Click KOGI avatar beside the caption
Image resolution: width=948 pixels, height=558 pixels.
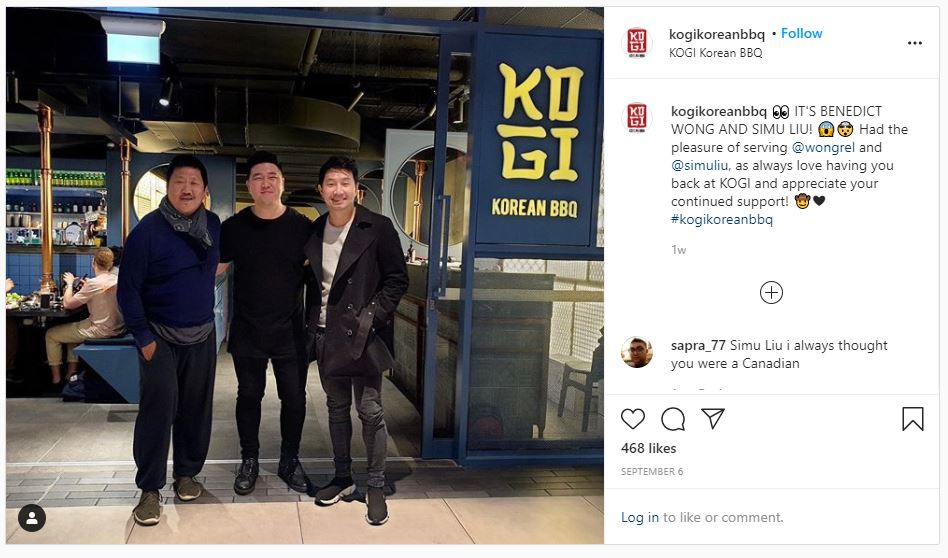(x=637, y=117)
